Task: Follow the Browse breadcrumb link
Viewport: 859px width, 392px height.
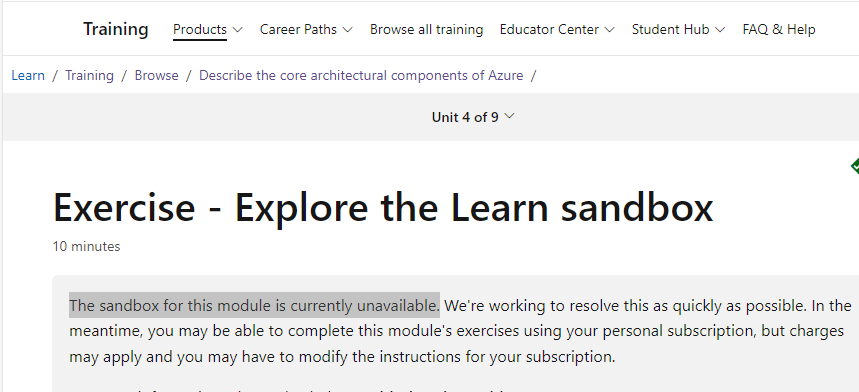Action: pyautogui.click(x=157, y=75)
